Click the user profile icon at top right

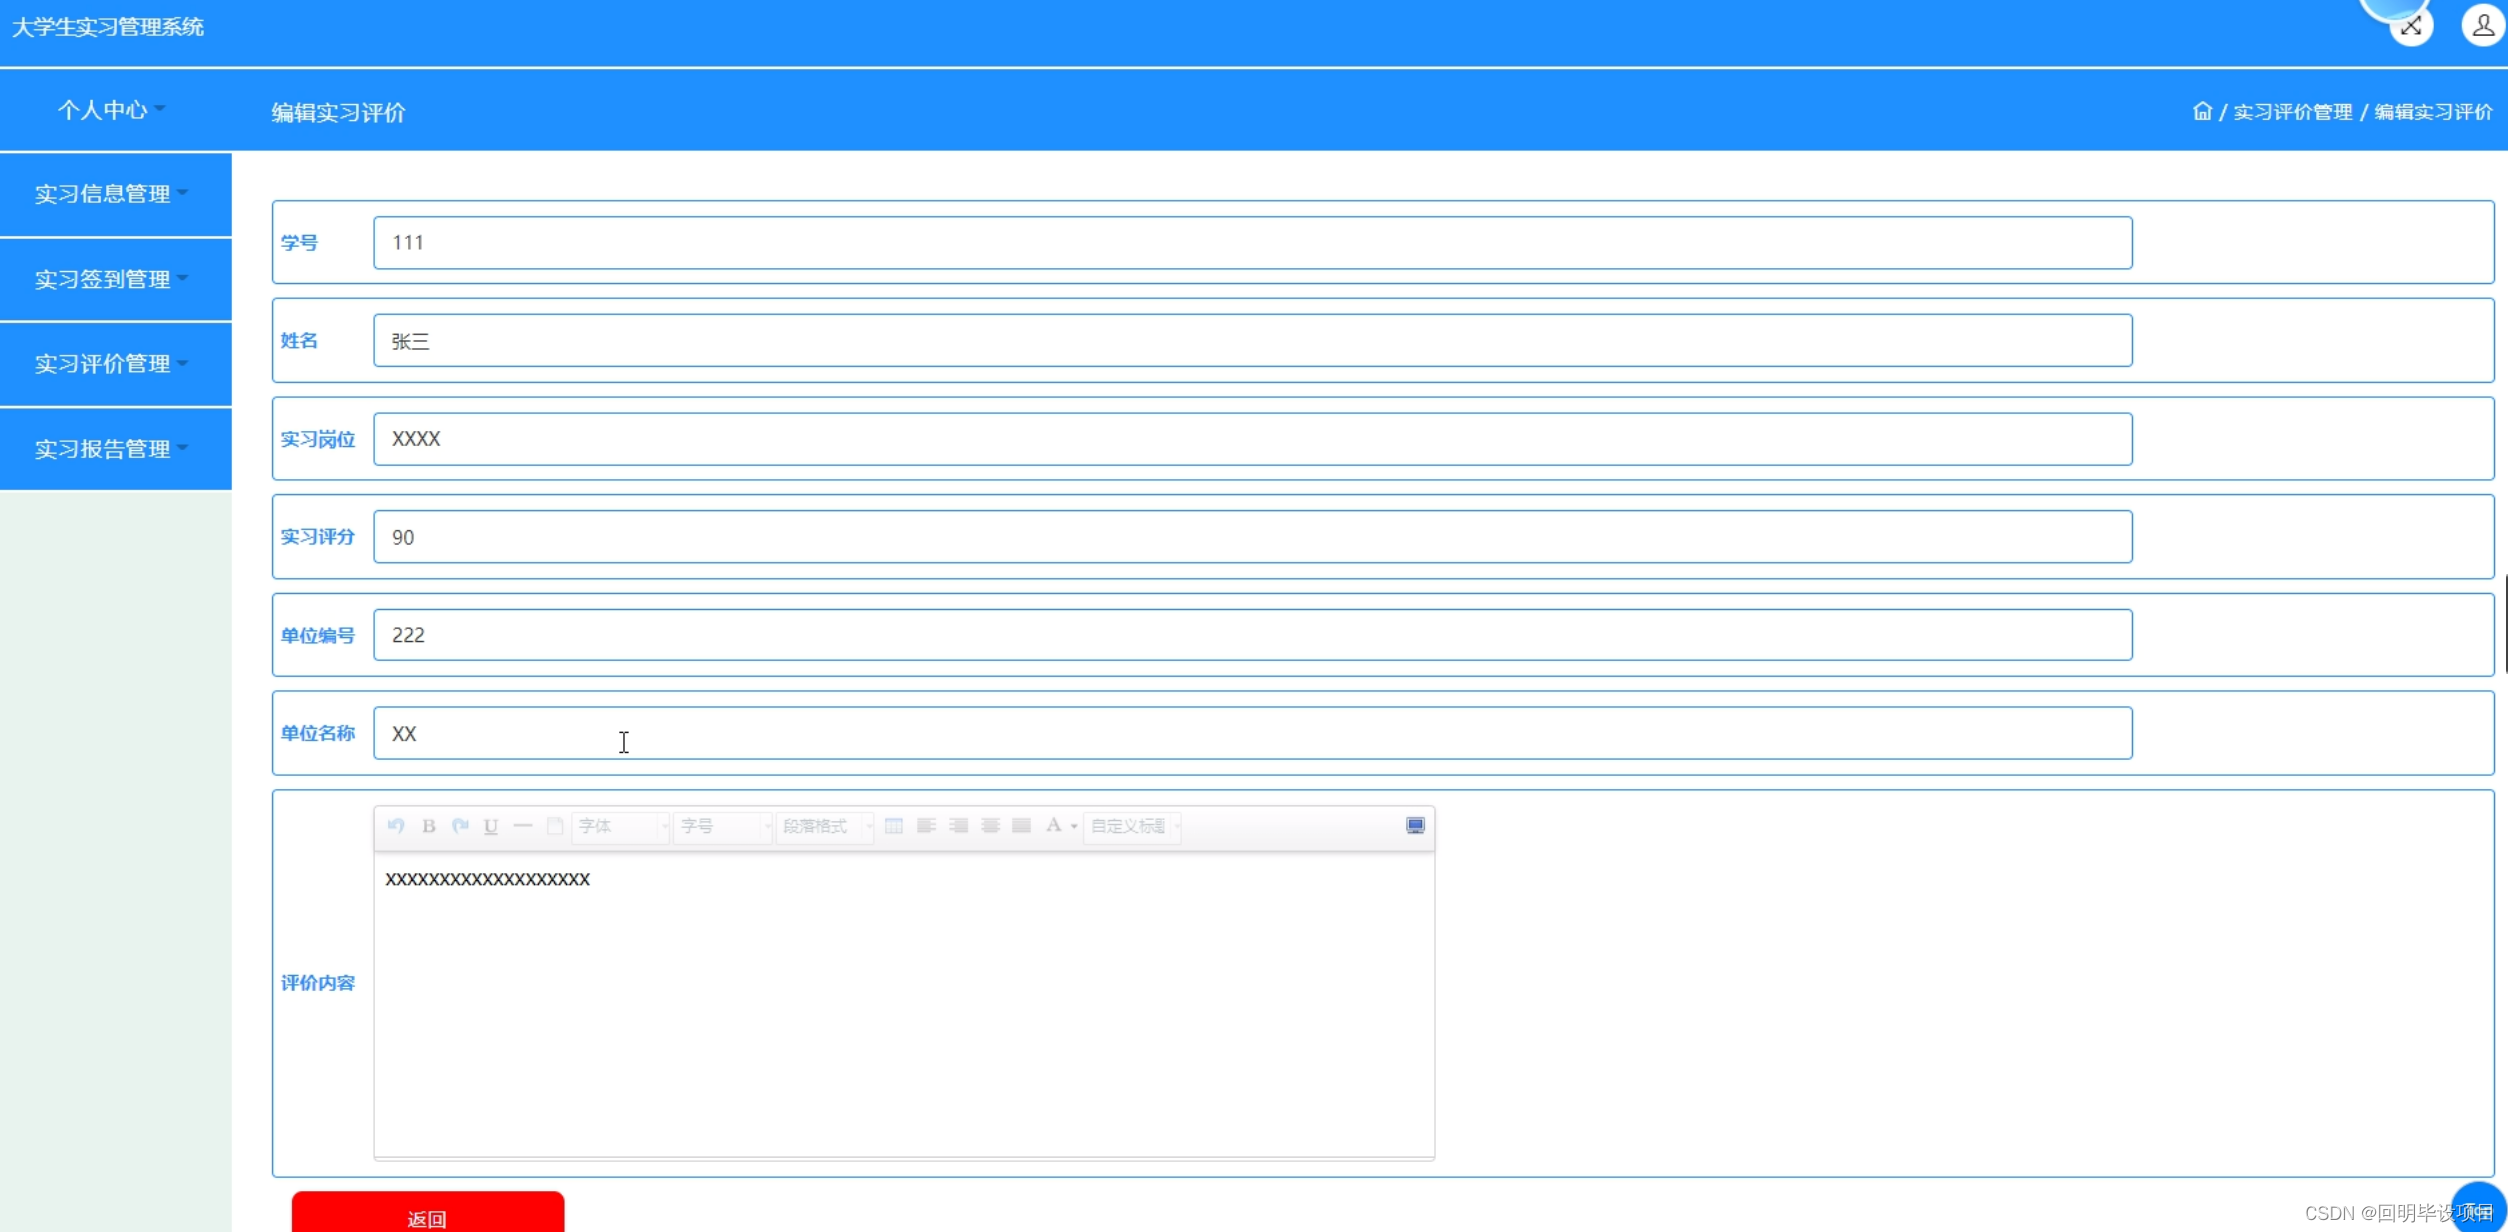click(x=2482, y=25)
